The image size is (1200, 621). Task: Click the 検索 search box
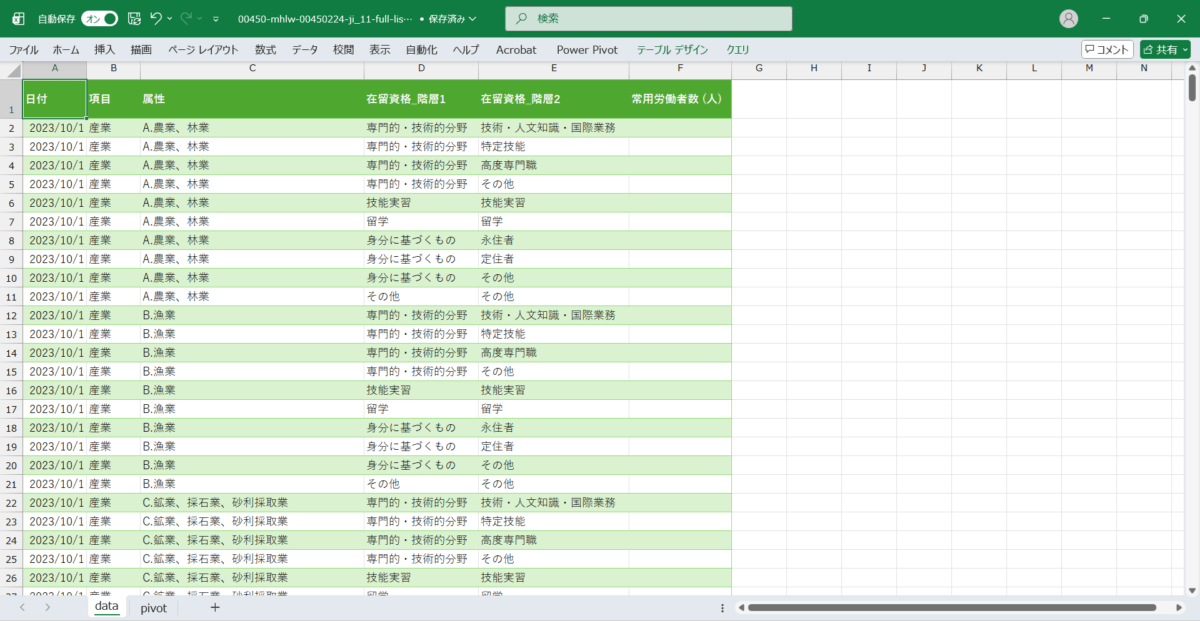point(648,19)
